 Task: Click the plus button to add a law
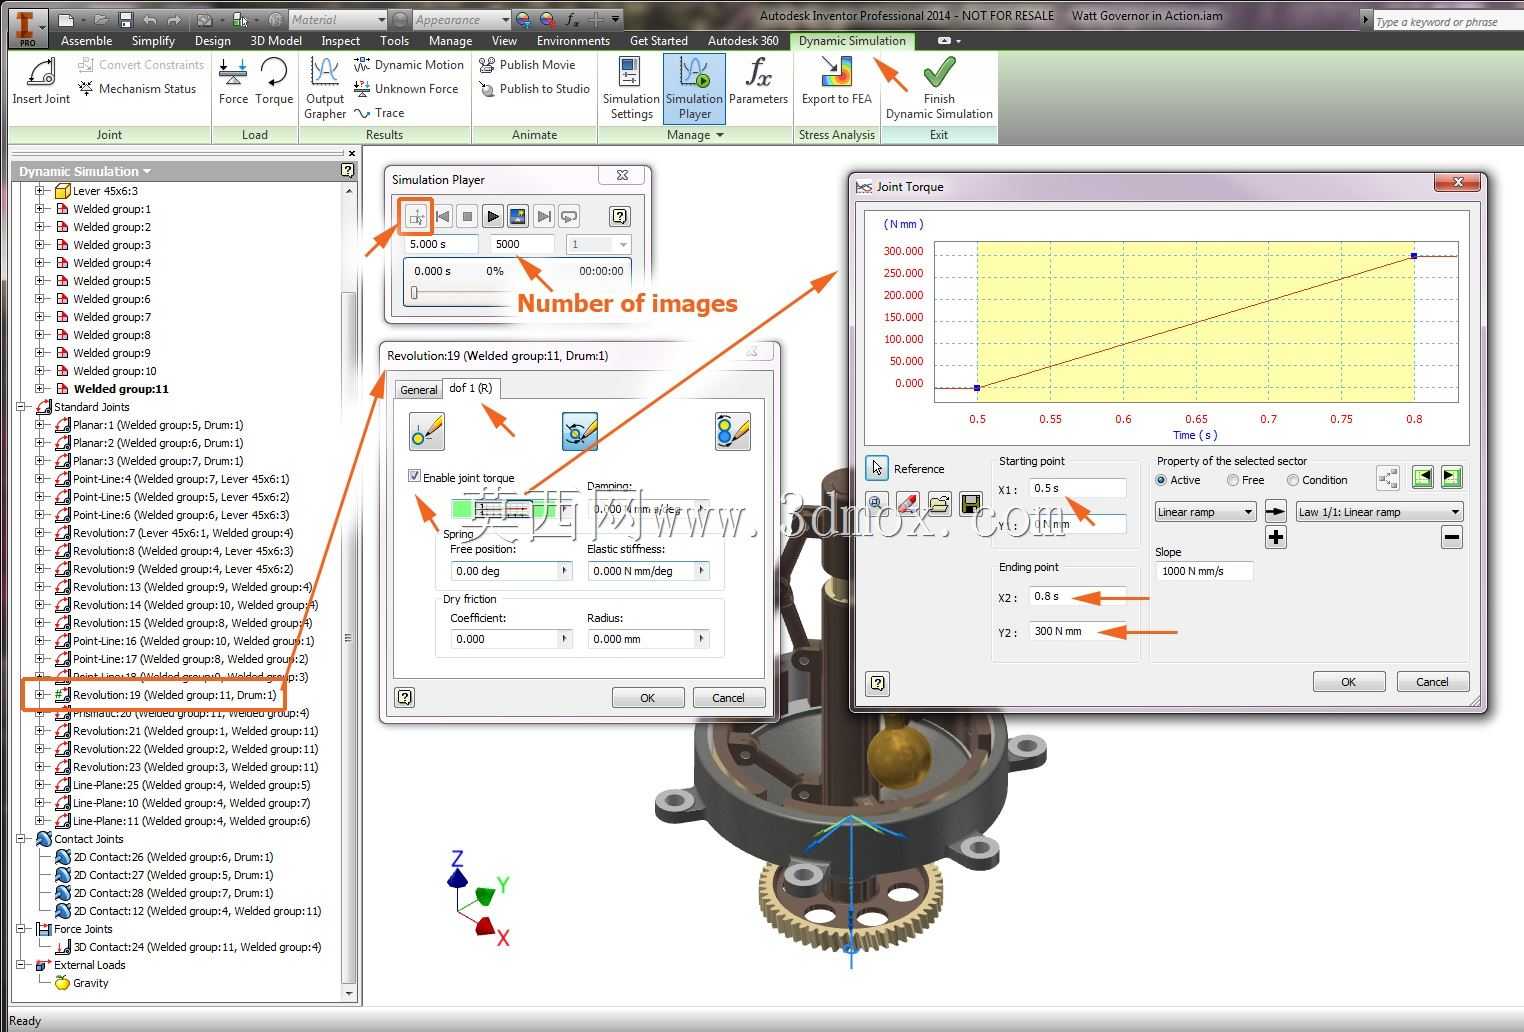tap(1276, 537)
